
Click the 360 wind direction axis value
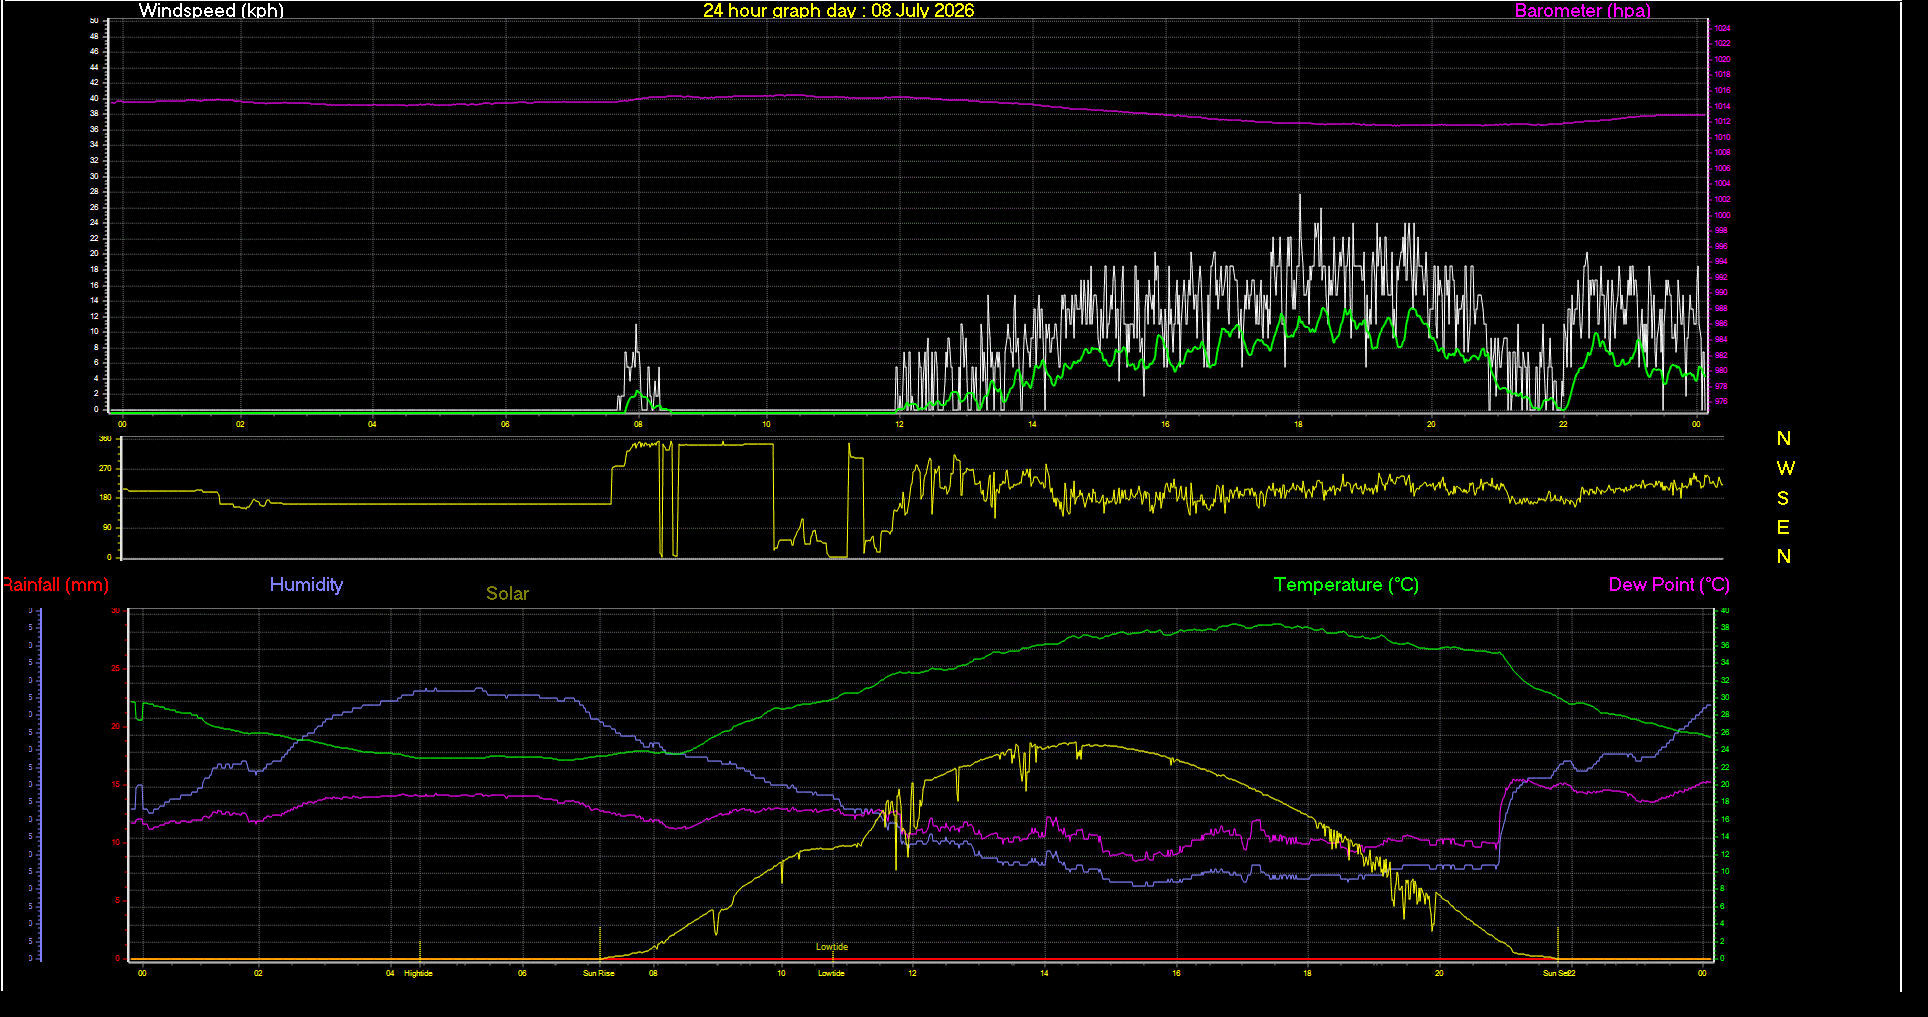[x=105, y=439]
